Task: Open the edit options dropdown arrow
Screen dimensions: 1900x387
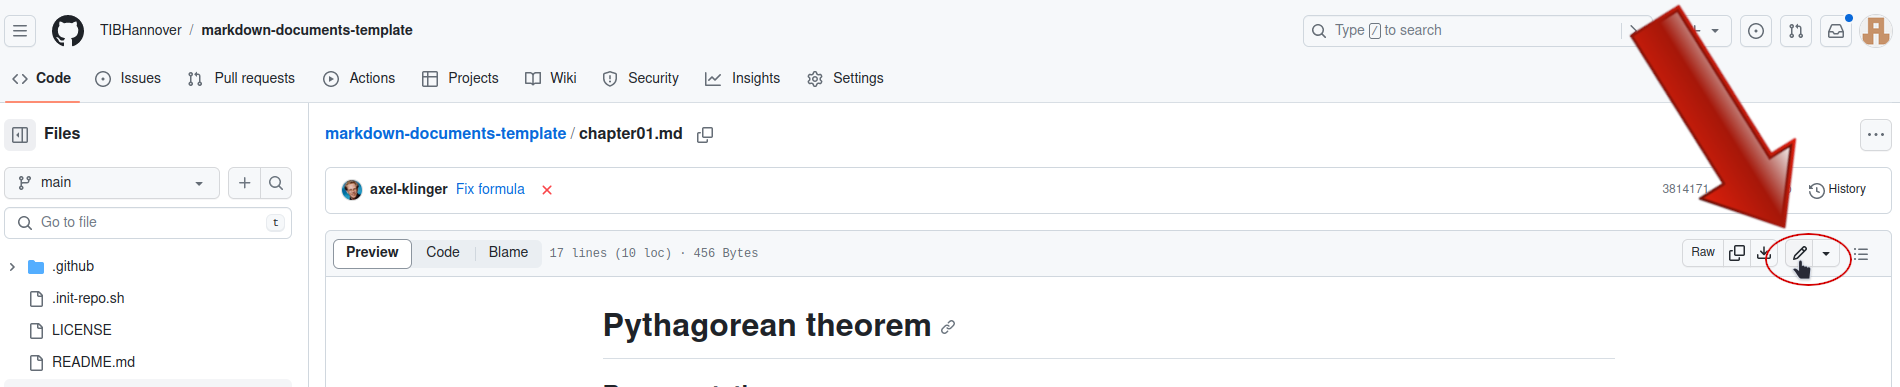Action: (x=1826, y=254)
